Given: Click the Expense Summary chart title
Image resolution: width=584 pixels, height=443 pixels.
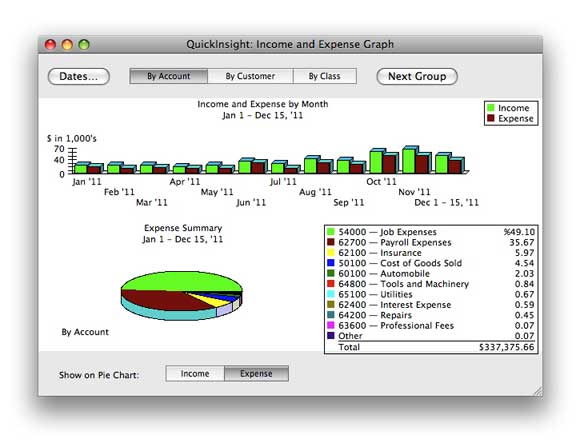Looking at the screenshot, I should coord(183,228).
